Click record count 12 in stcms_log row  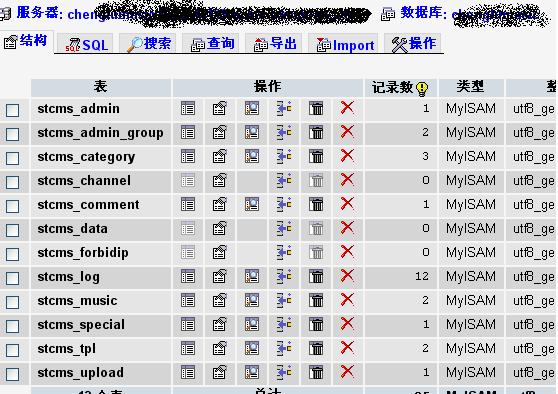coord(422,276)
